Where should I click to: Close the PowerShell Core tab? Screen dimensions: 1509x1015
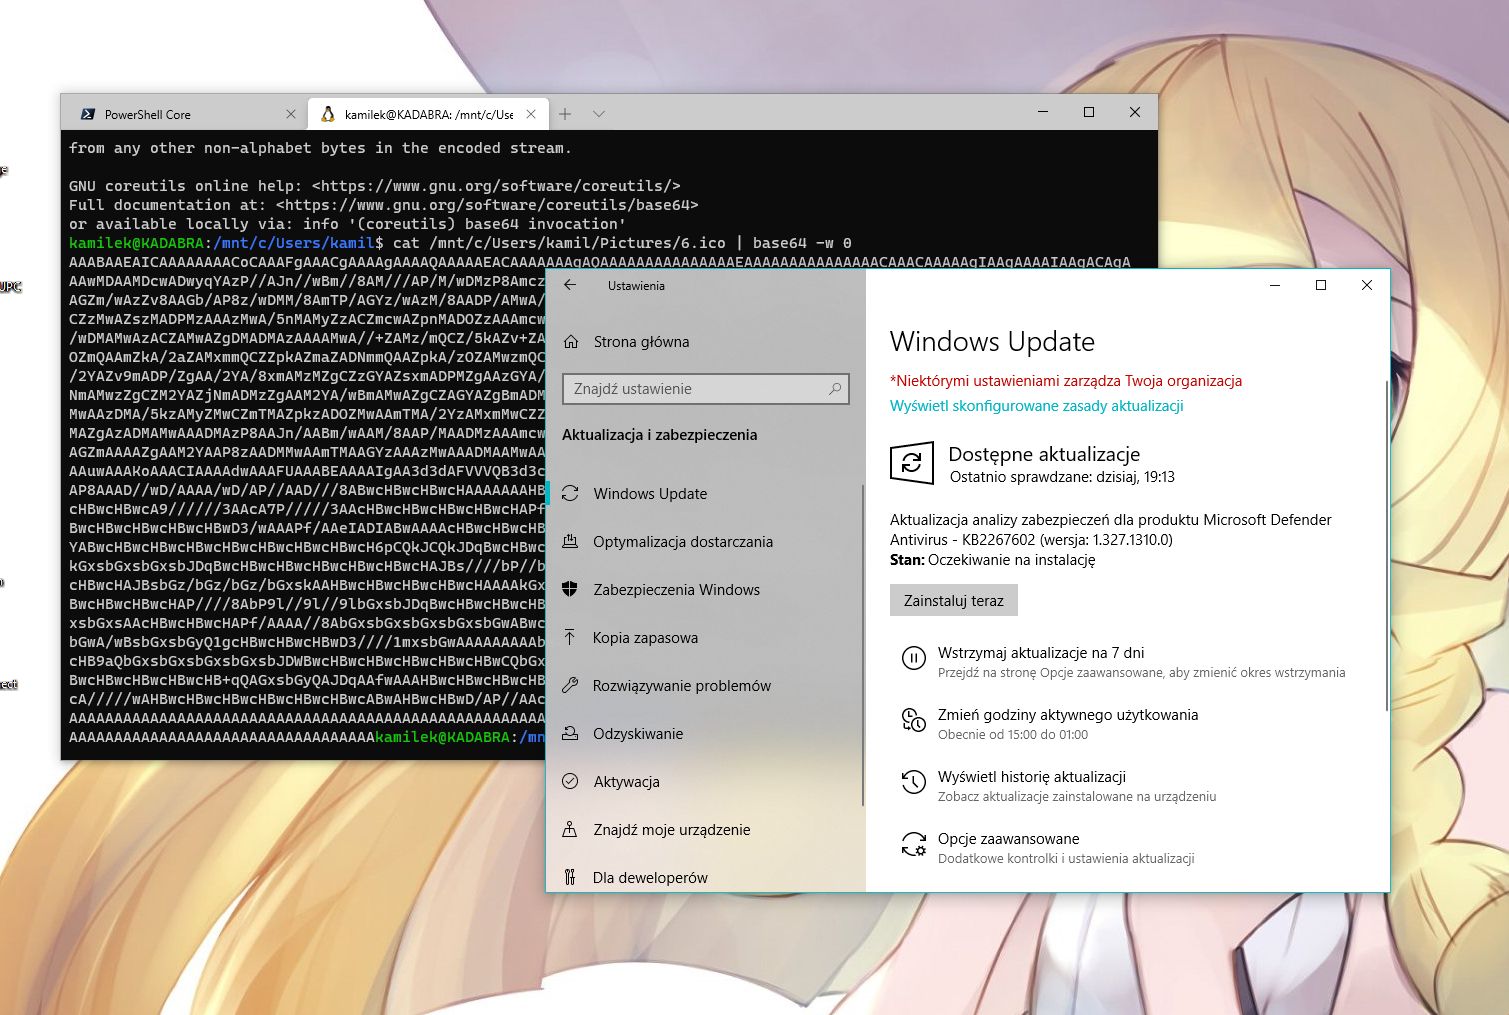point(291,114)
